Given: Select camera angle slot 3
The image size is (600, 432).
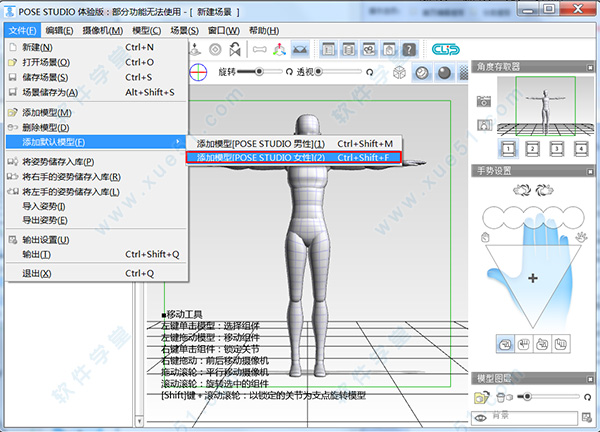Looking at the screenshot, I should click(x=558, y=149).
